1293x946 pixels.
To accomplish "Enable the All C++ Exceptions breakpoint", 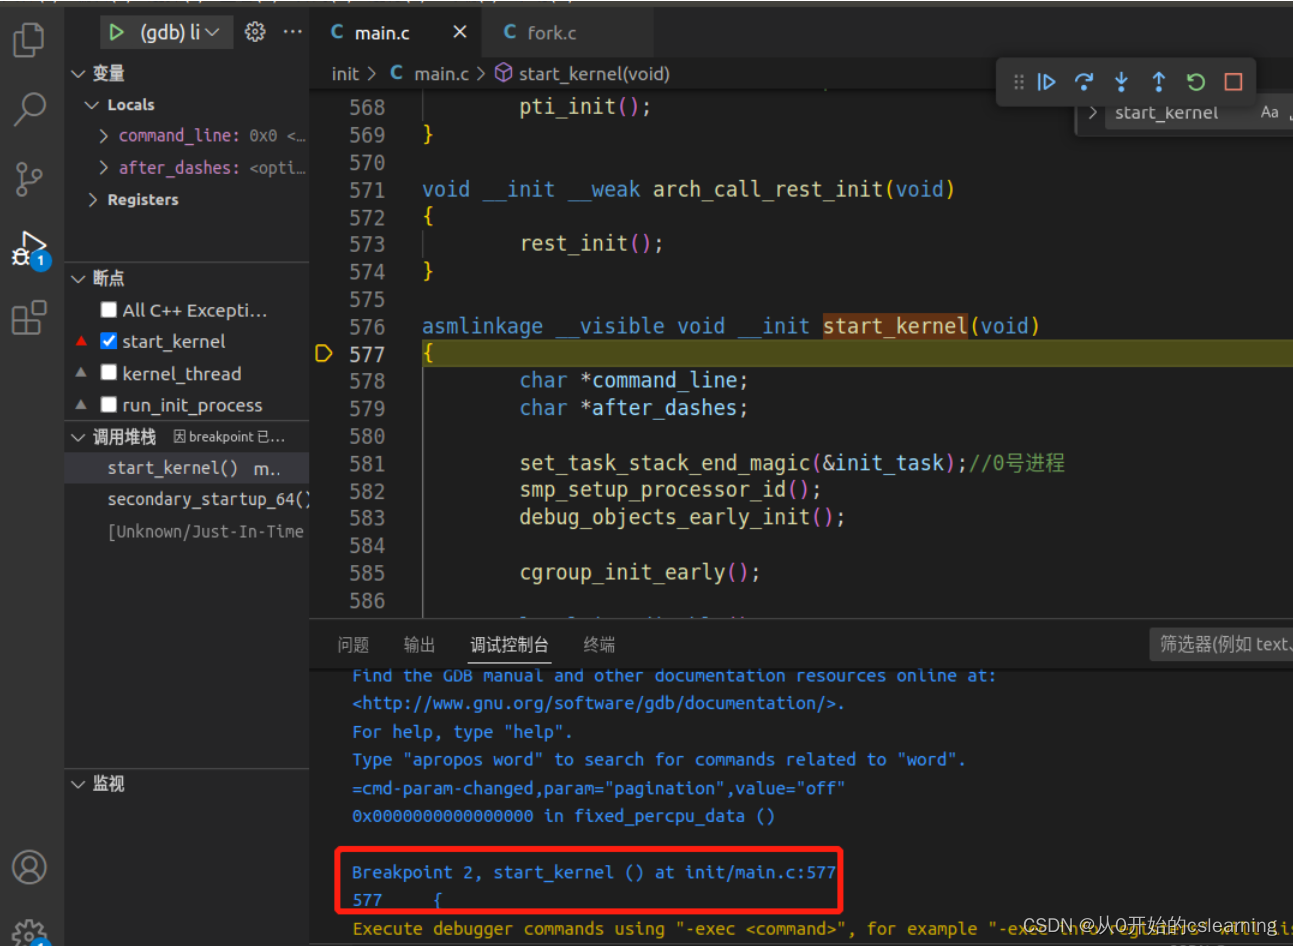I will (108, 310).
